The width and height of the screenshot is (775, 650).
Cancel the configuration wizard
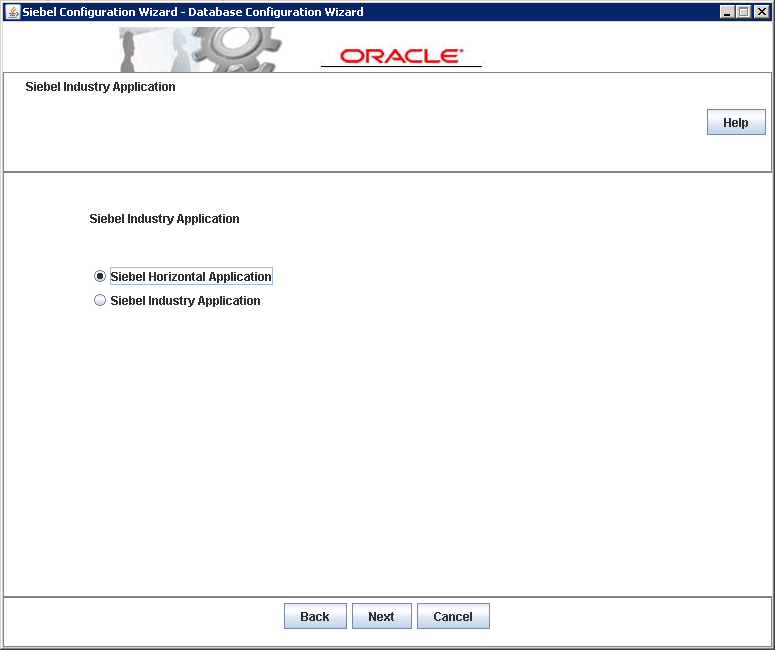click(453, 616)
